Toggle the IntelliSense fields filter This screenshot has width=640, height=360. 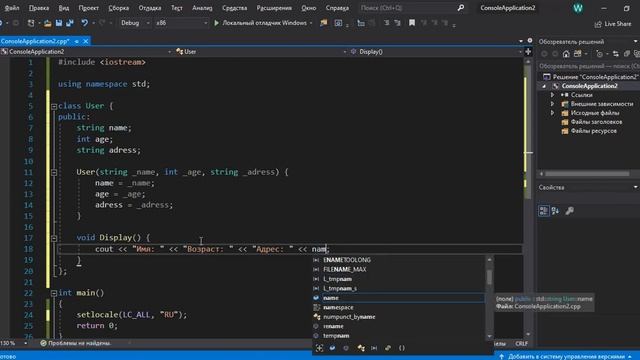pos(332,348)
